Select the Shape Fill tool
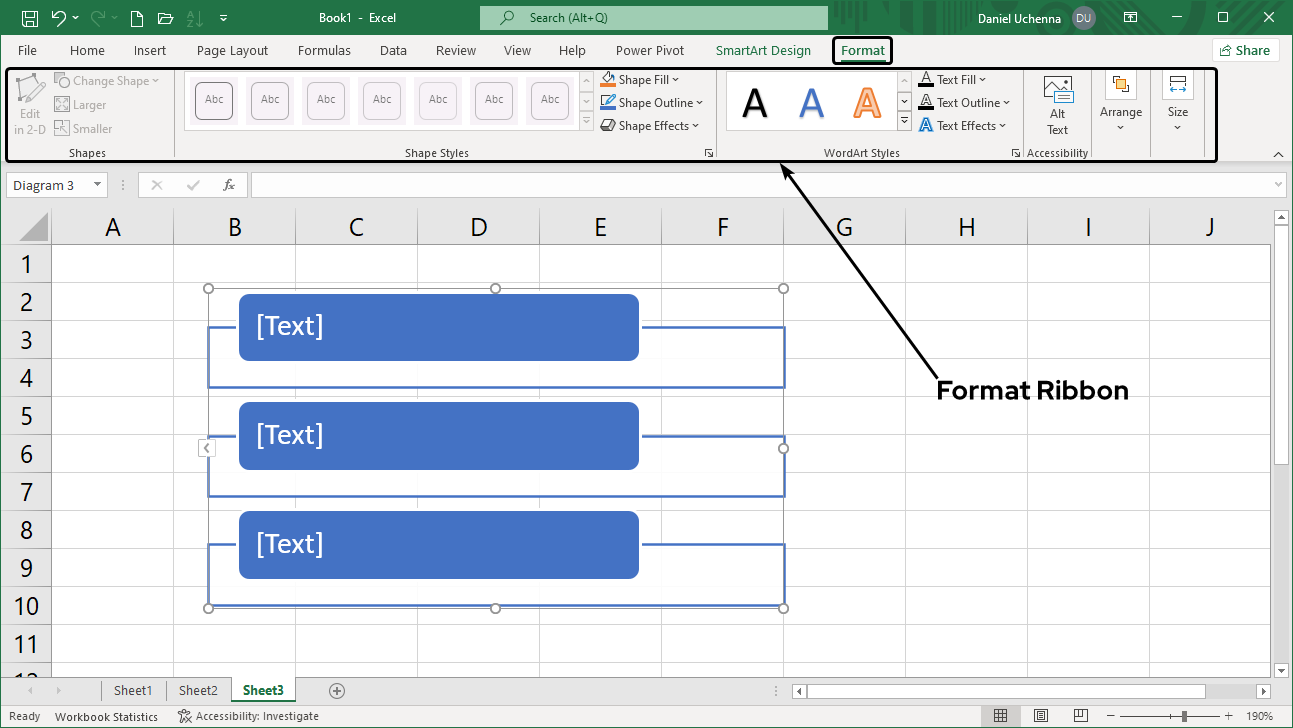 (x=640, y=79)
